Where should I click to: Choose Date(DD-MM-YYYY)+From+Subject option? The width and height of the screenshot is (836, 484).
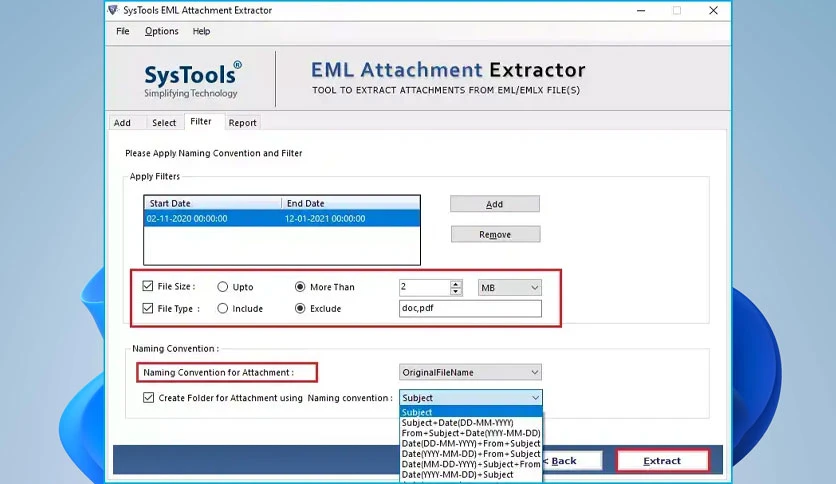(x=471, y=443)
